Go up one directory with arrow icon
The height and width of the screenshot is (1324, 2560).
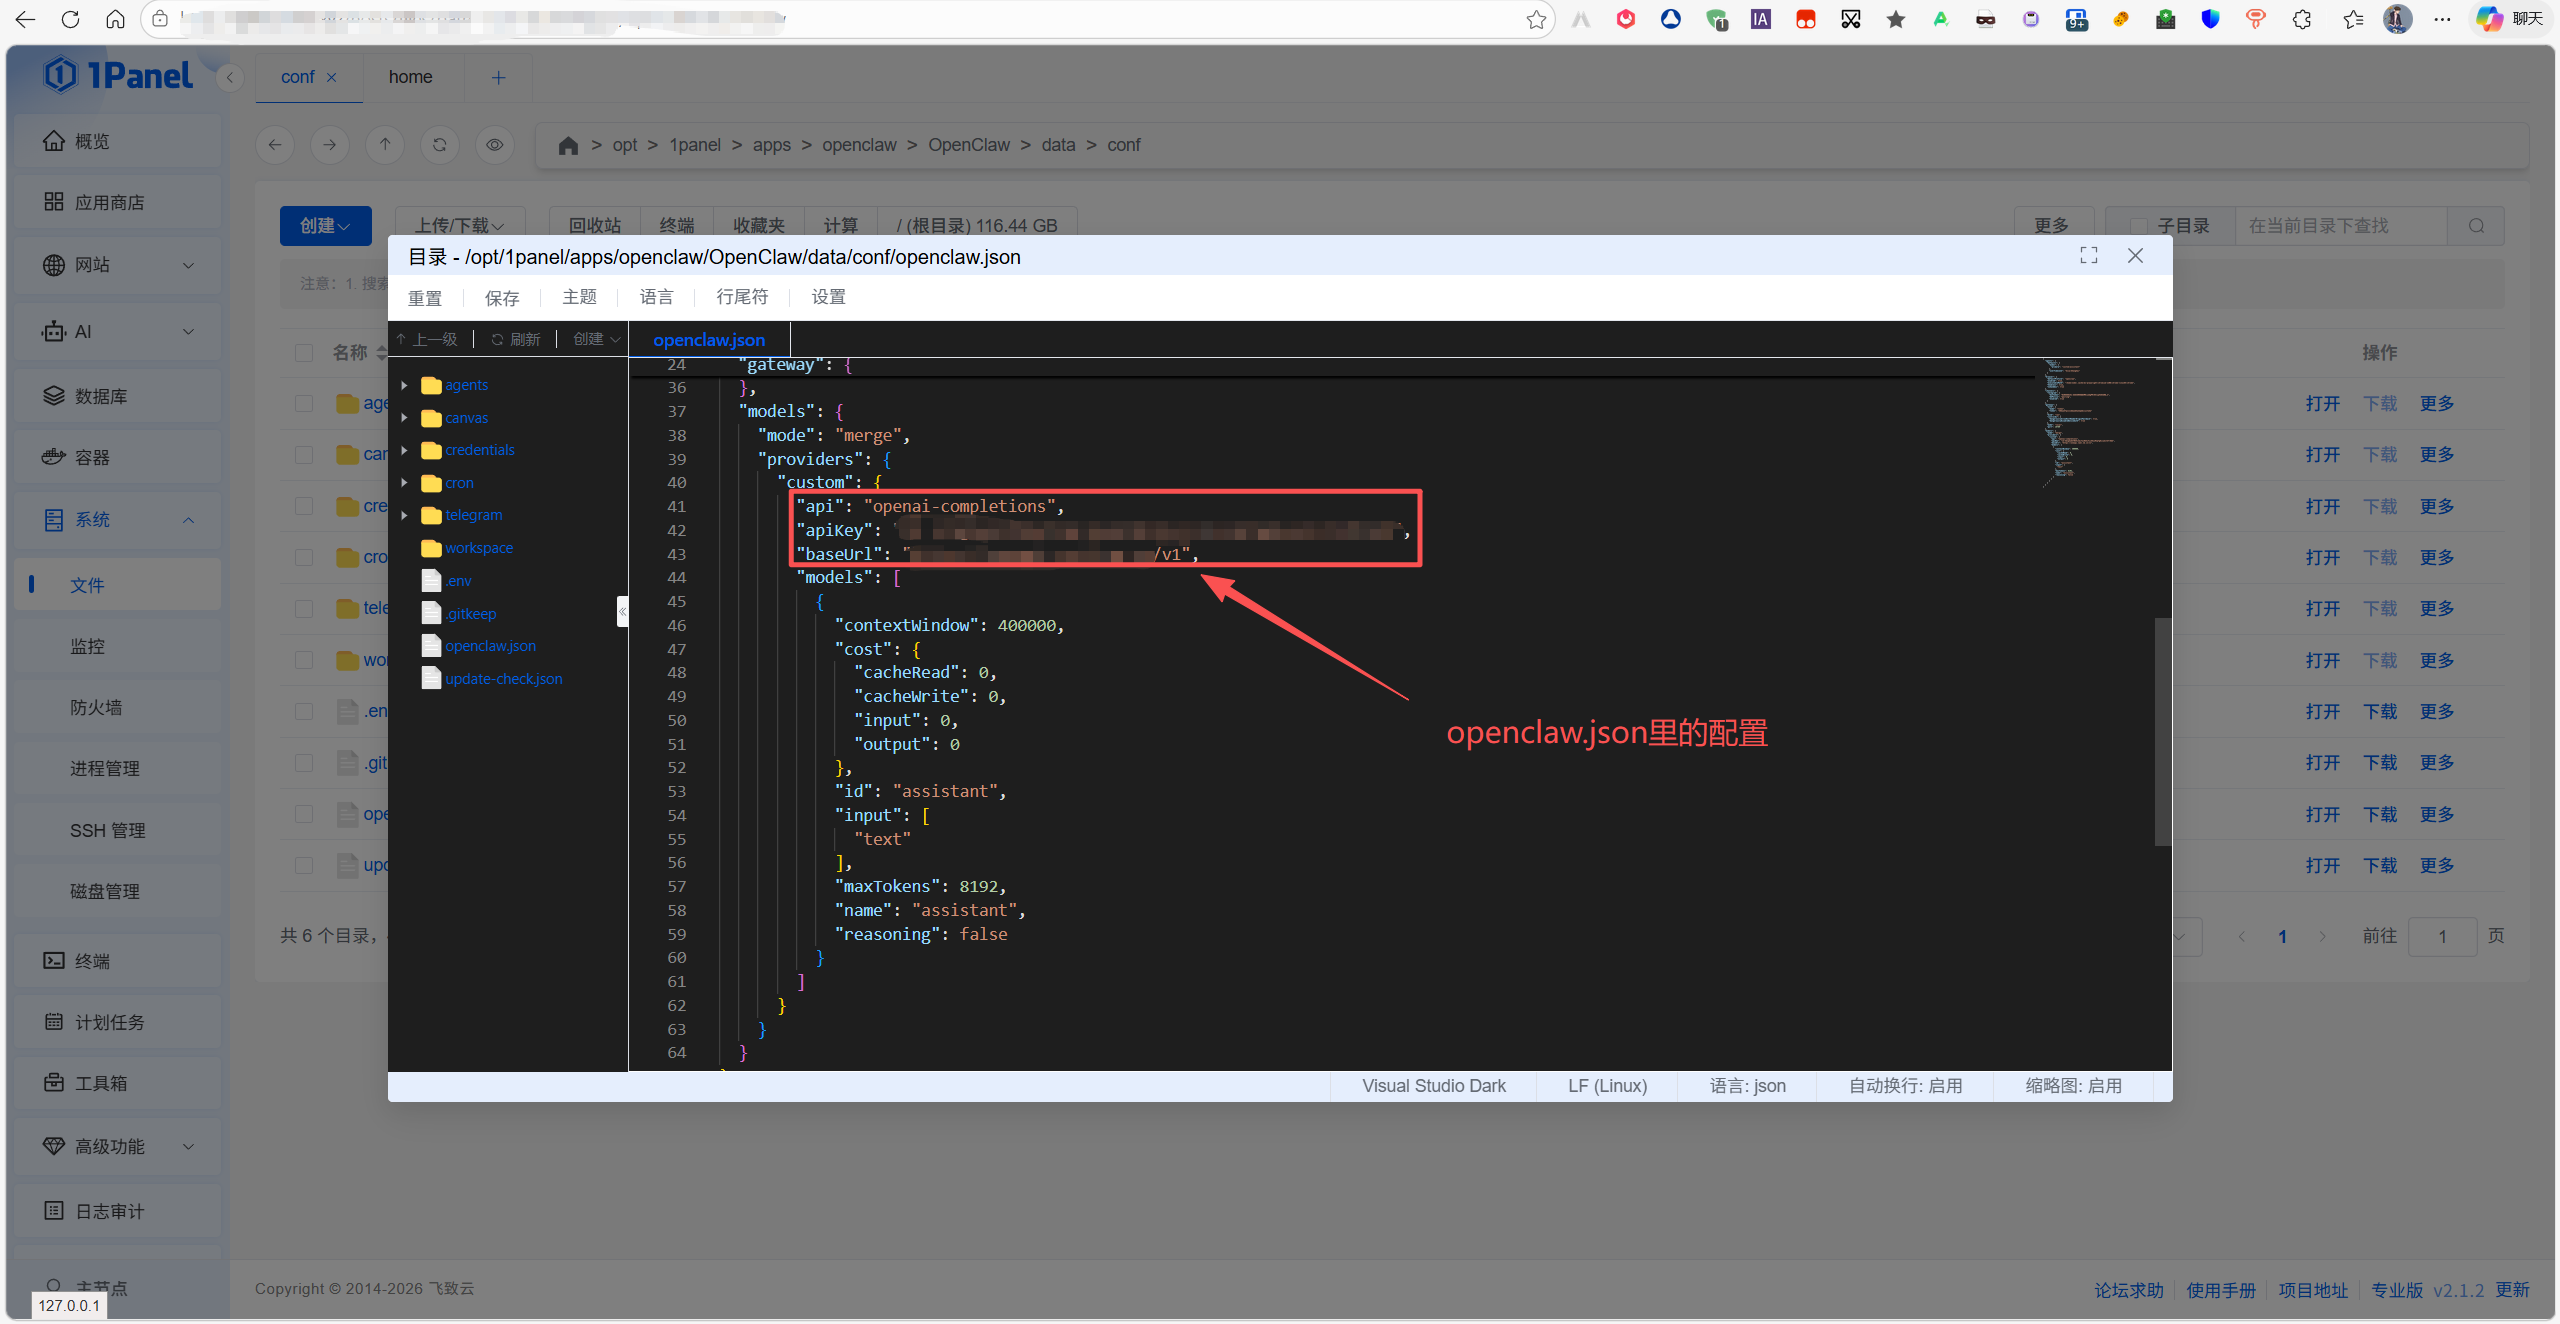click(x=384, y=145)
